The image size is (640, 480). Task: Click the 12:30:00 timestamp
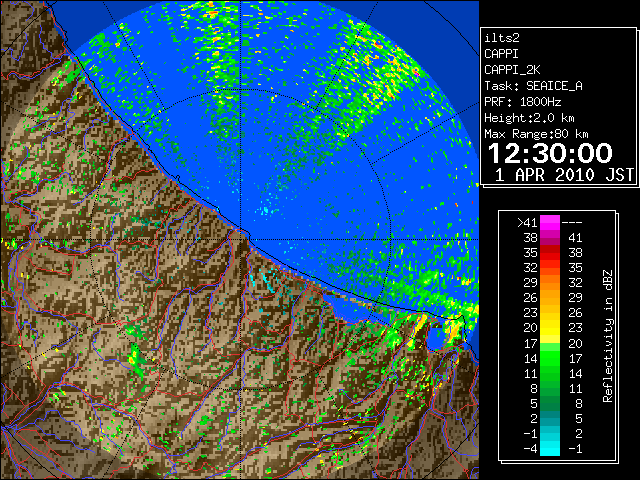click(x=550, y=153)
